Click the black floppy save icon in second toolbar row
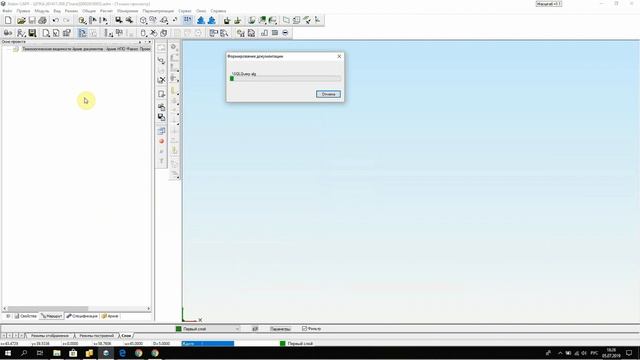 [32, 33]
